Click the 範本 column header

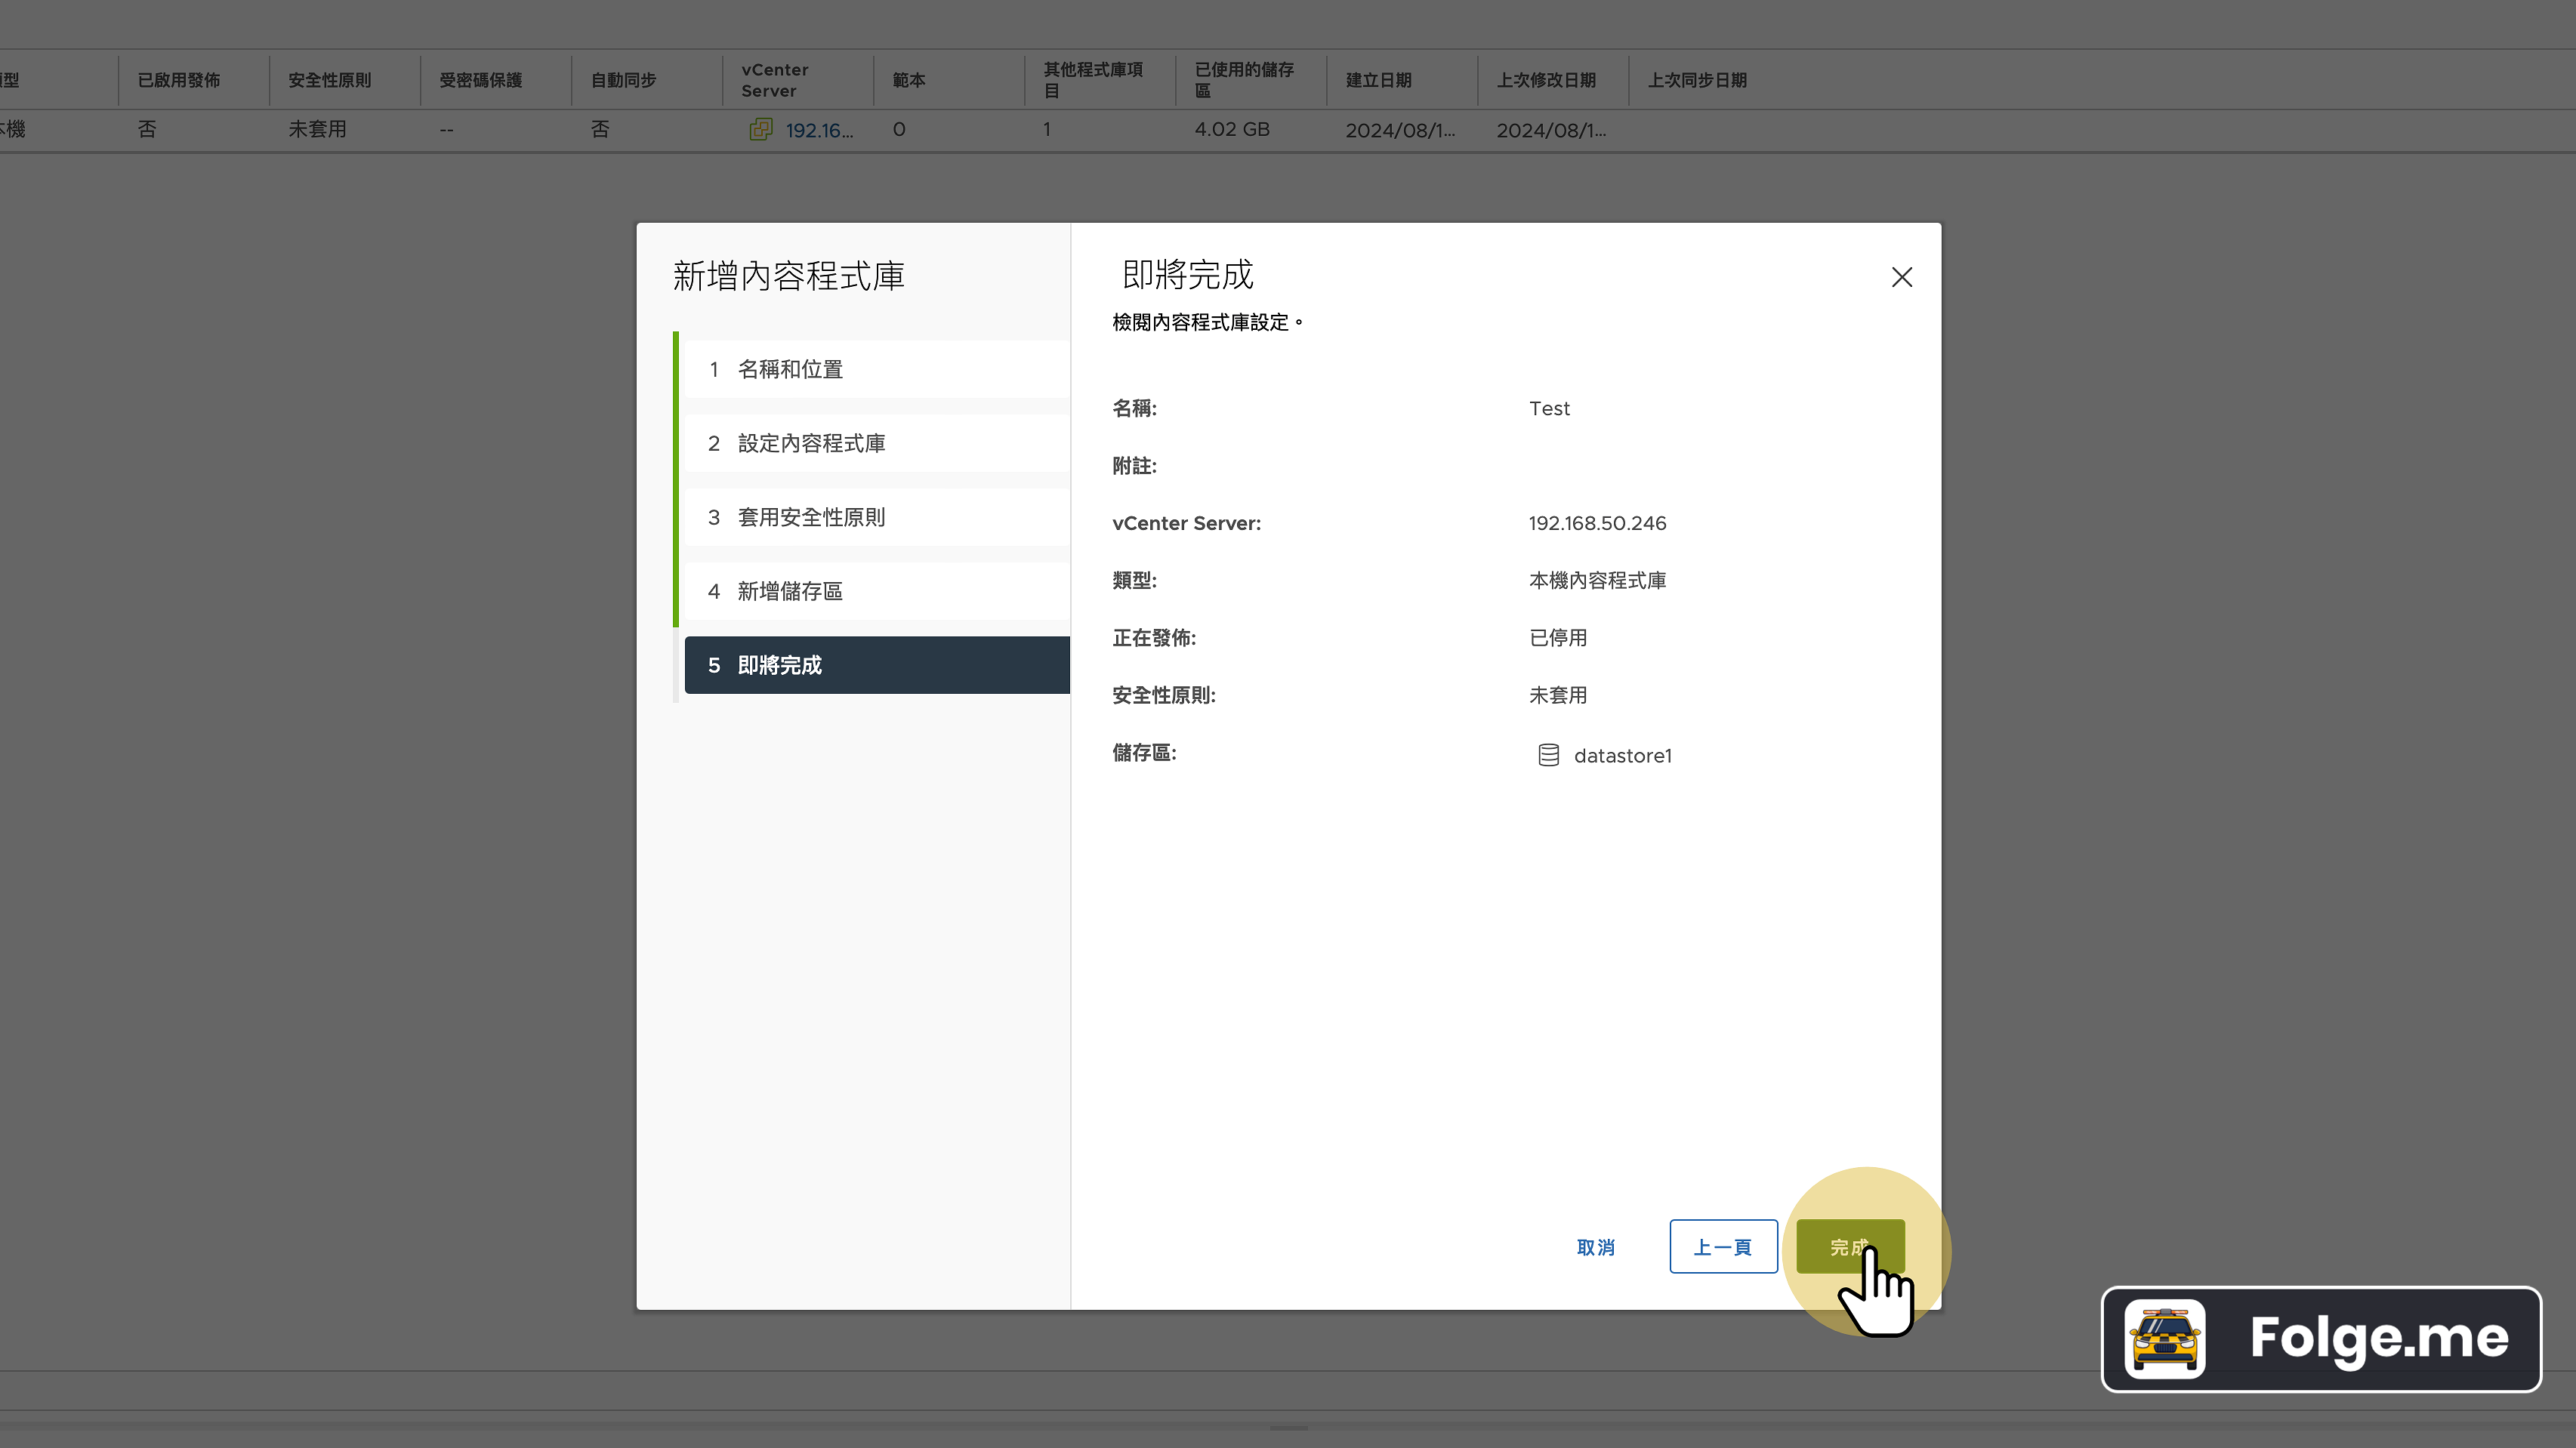[908, 80]
